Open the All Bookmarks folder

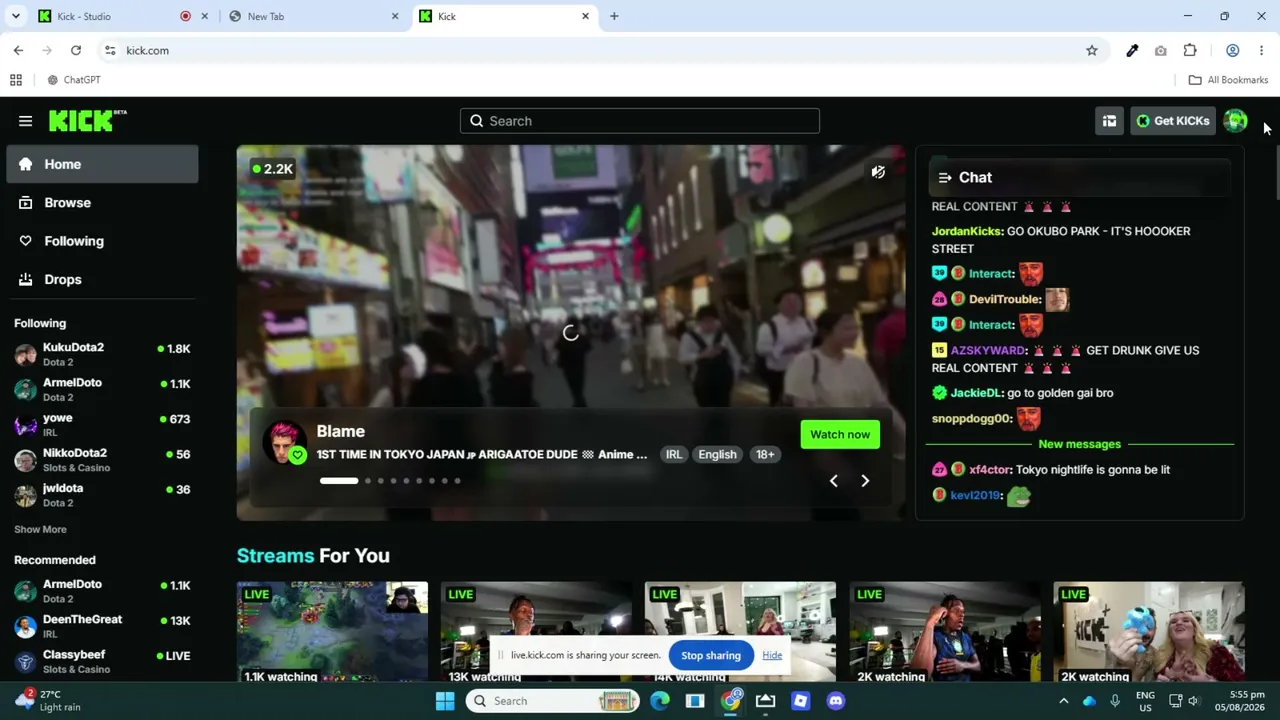tap(1228, 80)
